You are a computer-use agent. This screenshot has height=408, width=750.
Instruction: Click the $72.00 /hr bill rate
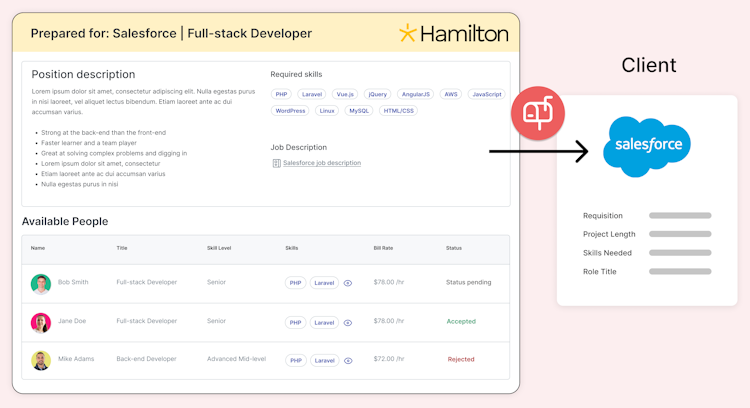[x=389, y=359]
